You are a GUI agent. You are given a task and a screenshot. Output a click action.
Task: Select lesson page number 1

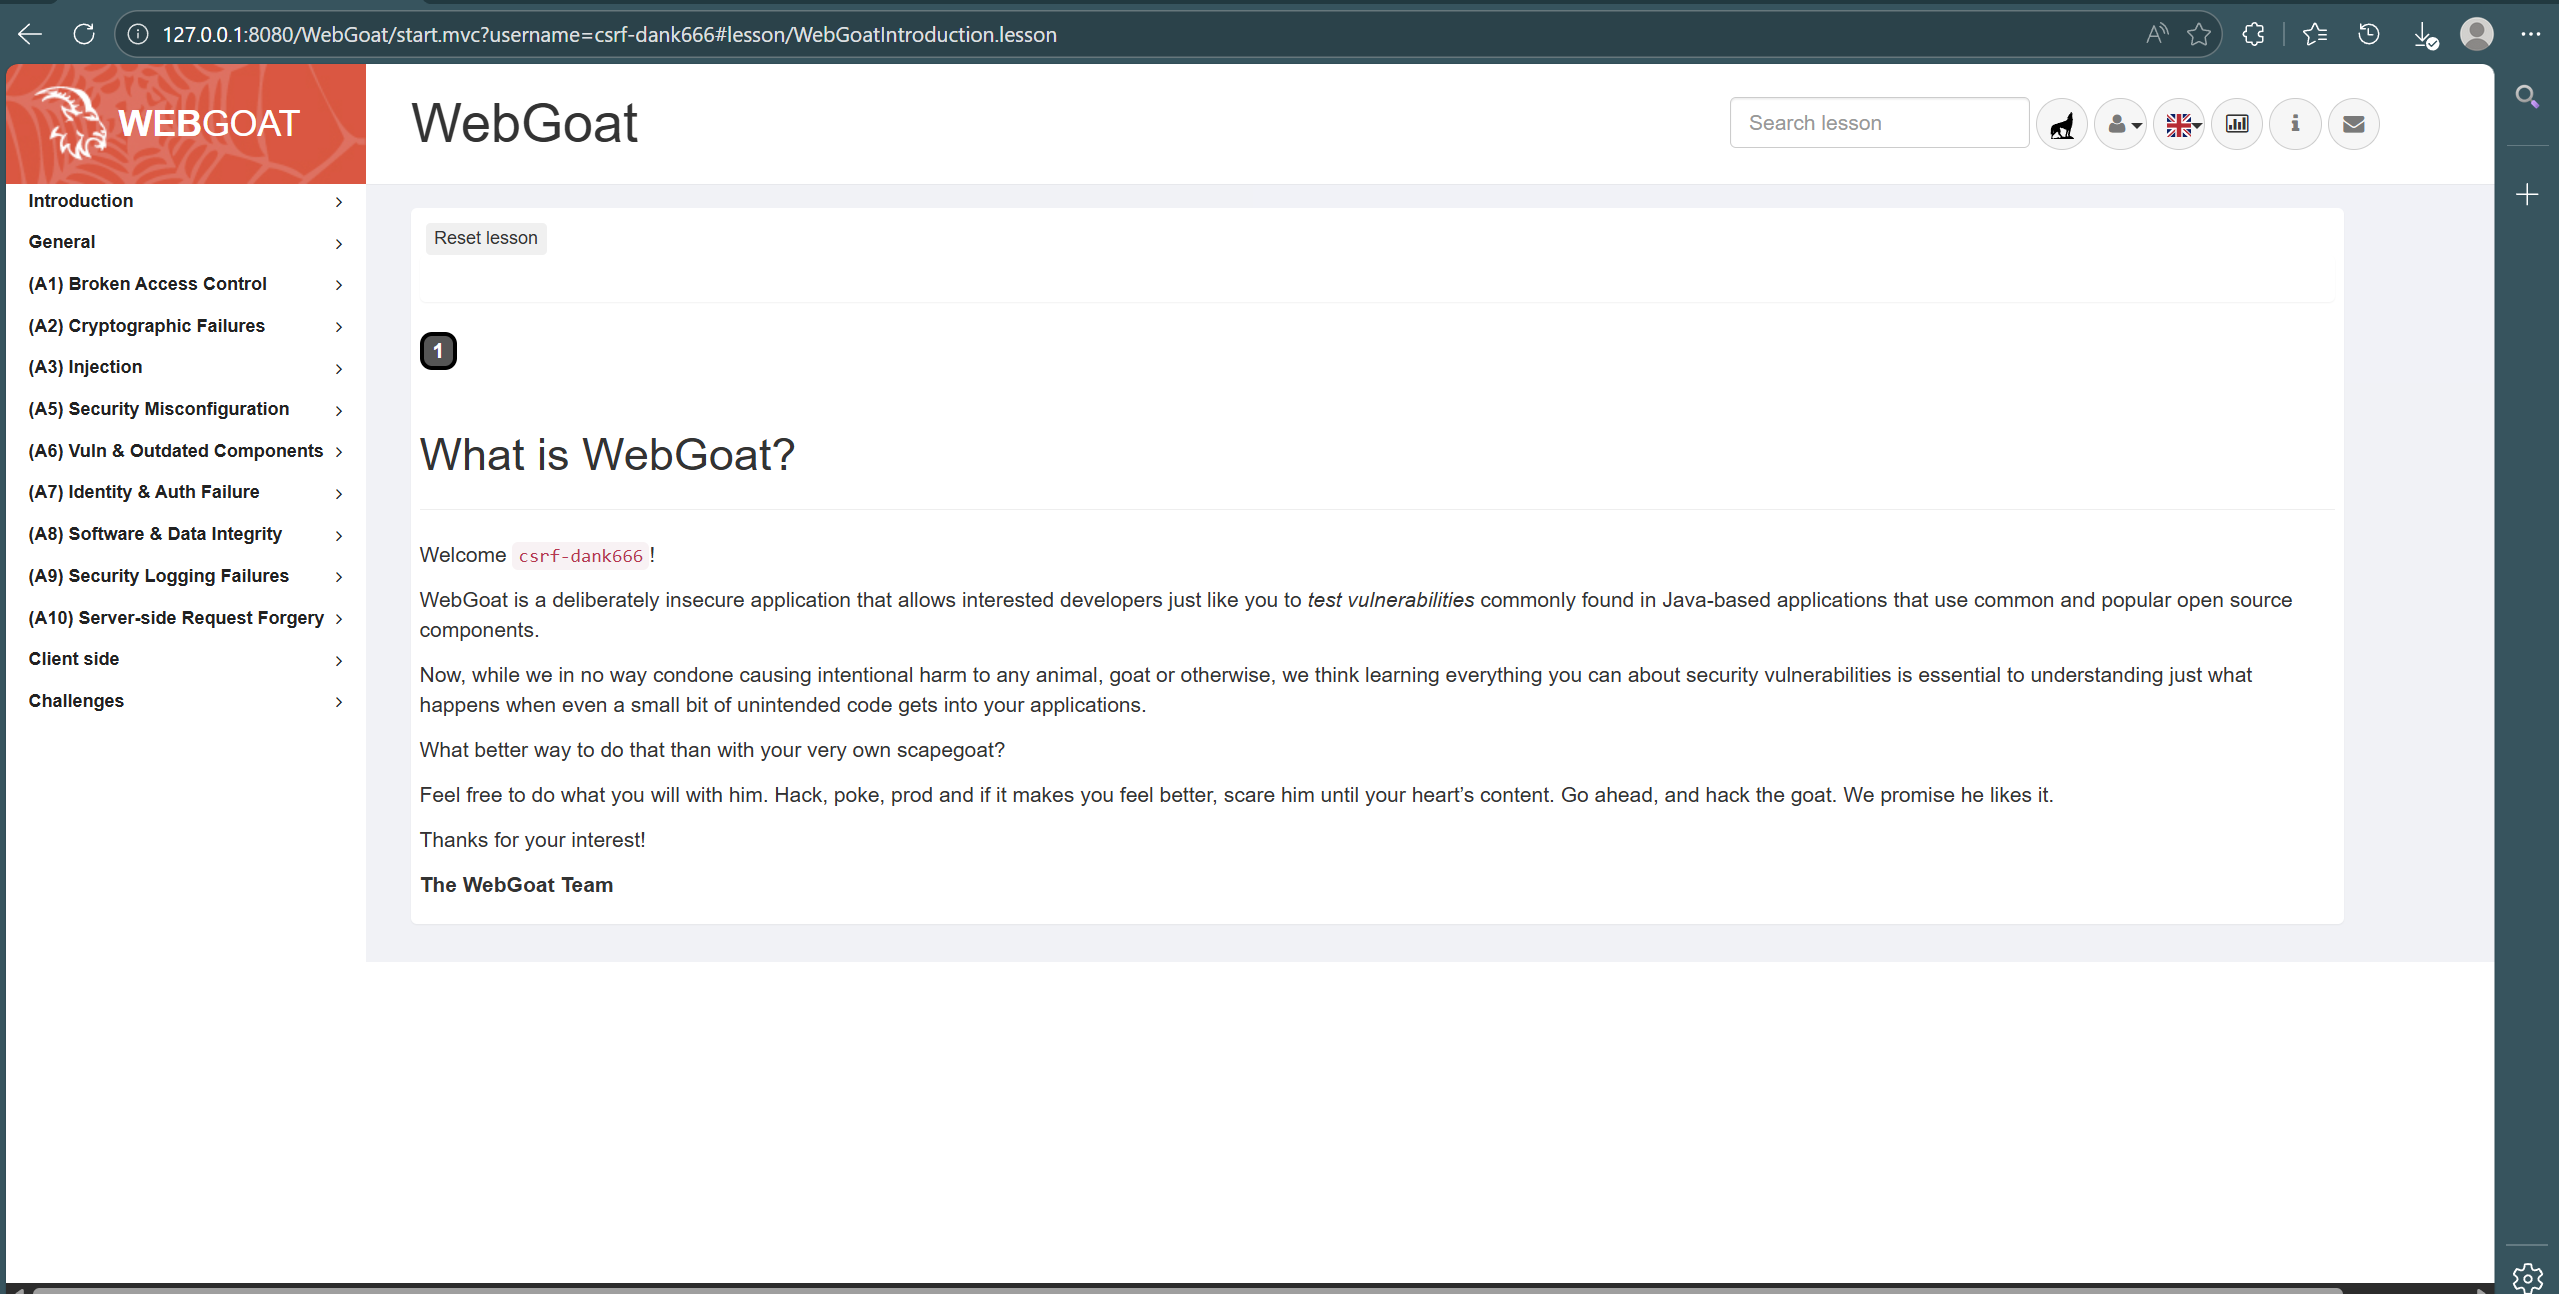point(438,351)
